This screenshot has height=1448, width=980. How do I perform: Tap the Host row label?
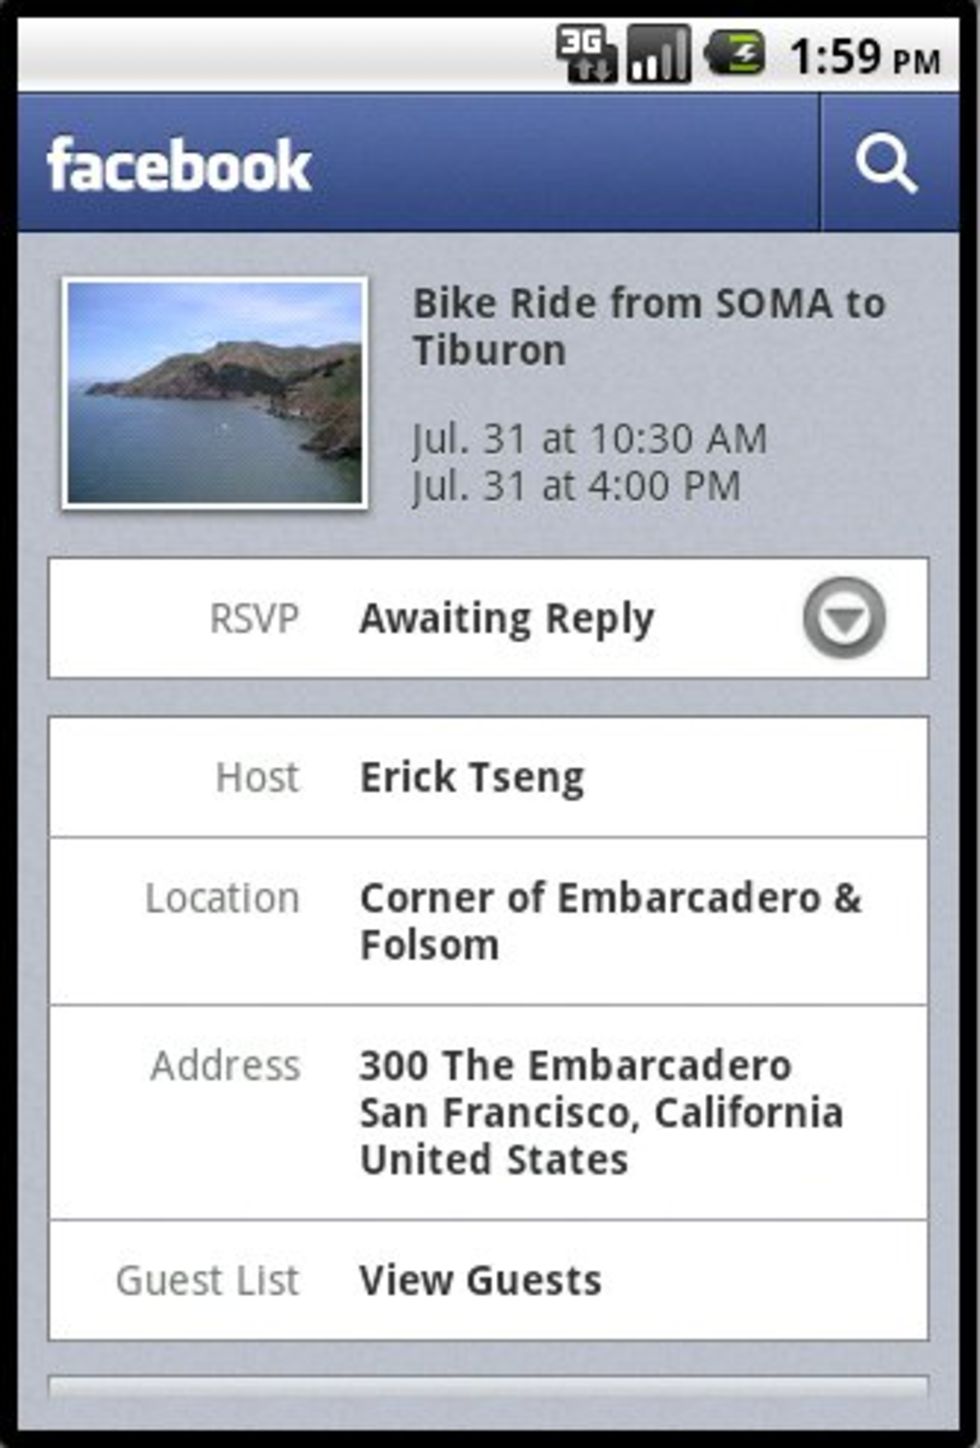pyautogui.click(x=257, y=777)
